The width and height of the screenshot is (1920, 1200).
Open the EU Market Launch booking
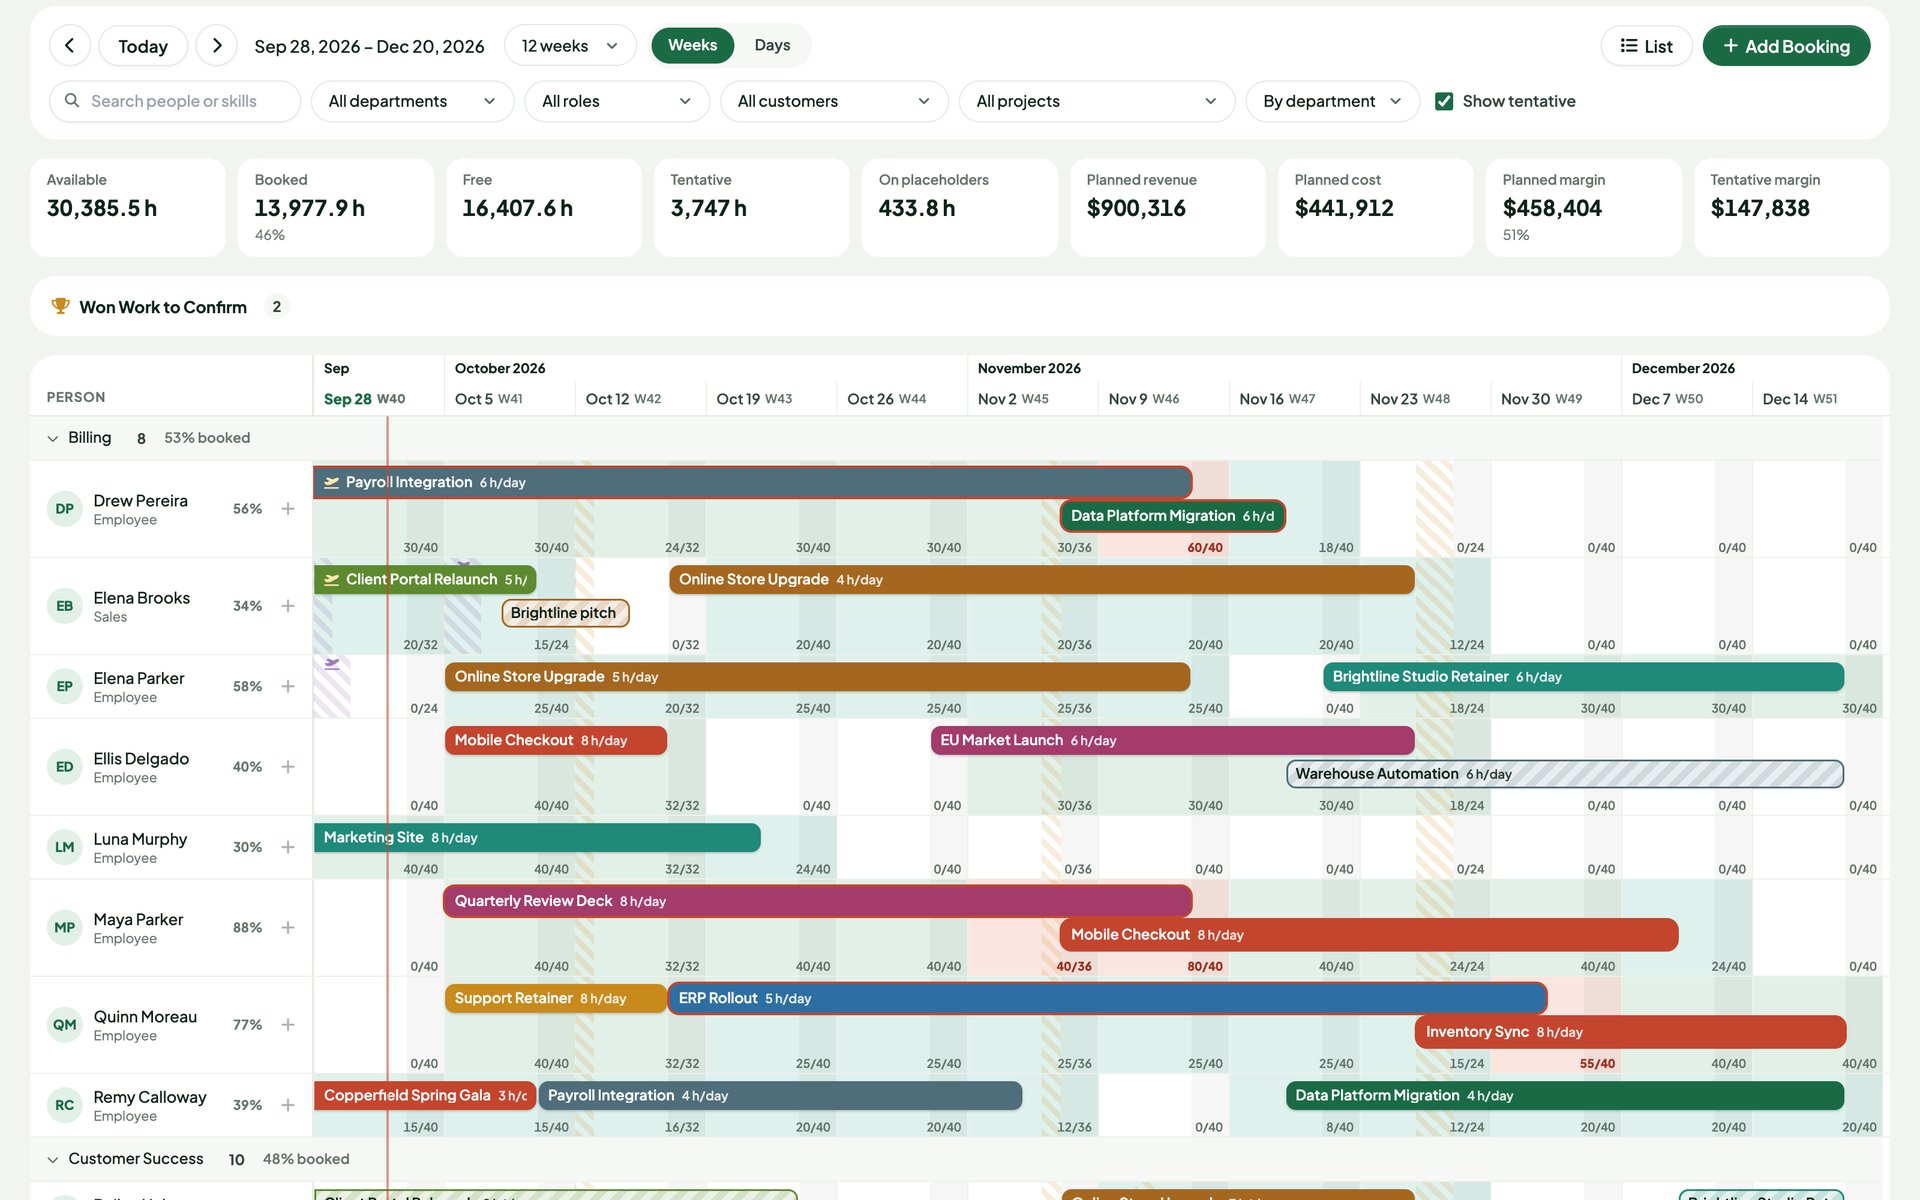(x=1172, y=740)
